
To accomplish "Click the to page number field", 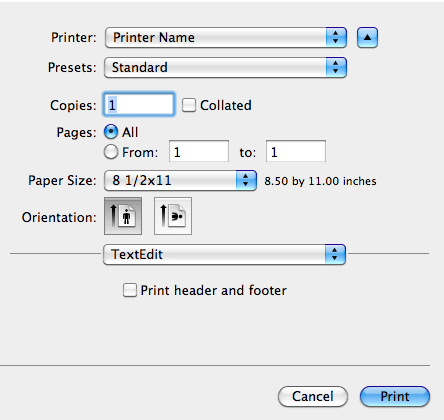I will [296, 152].
